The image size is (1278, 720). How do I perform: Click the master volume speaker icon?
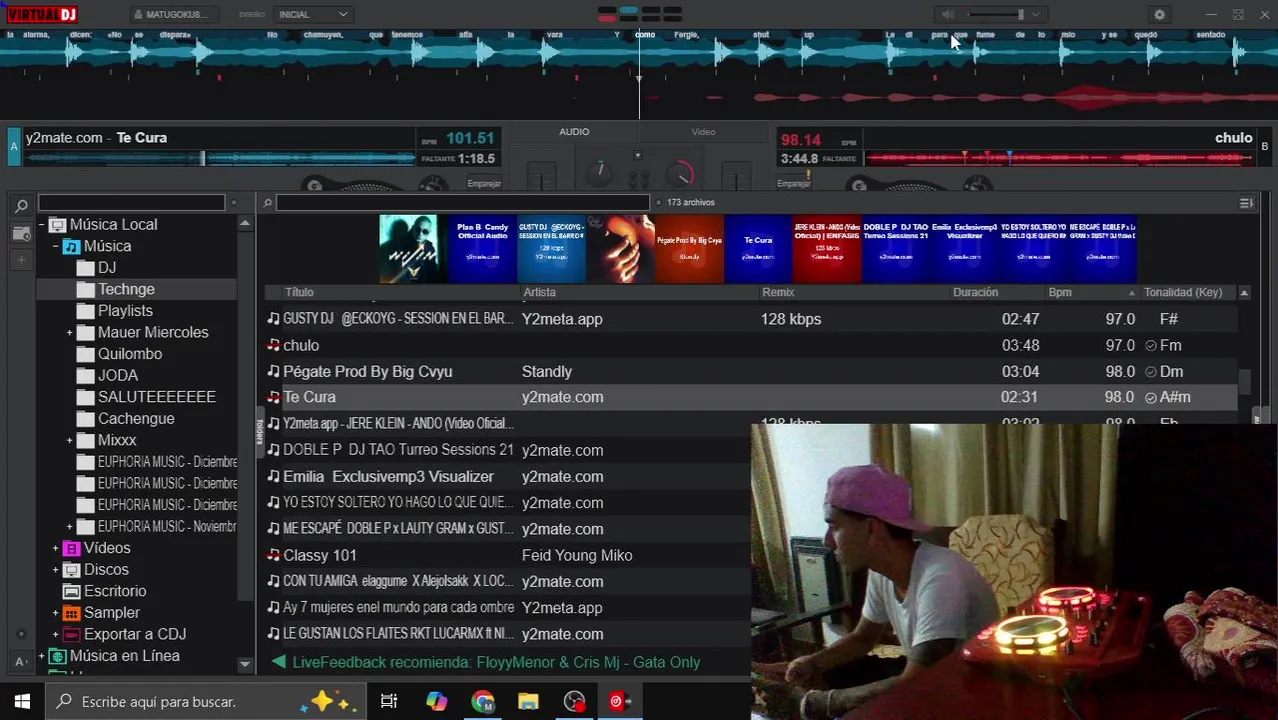(x=947, y=14)
